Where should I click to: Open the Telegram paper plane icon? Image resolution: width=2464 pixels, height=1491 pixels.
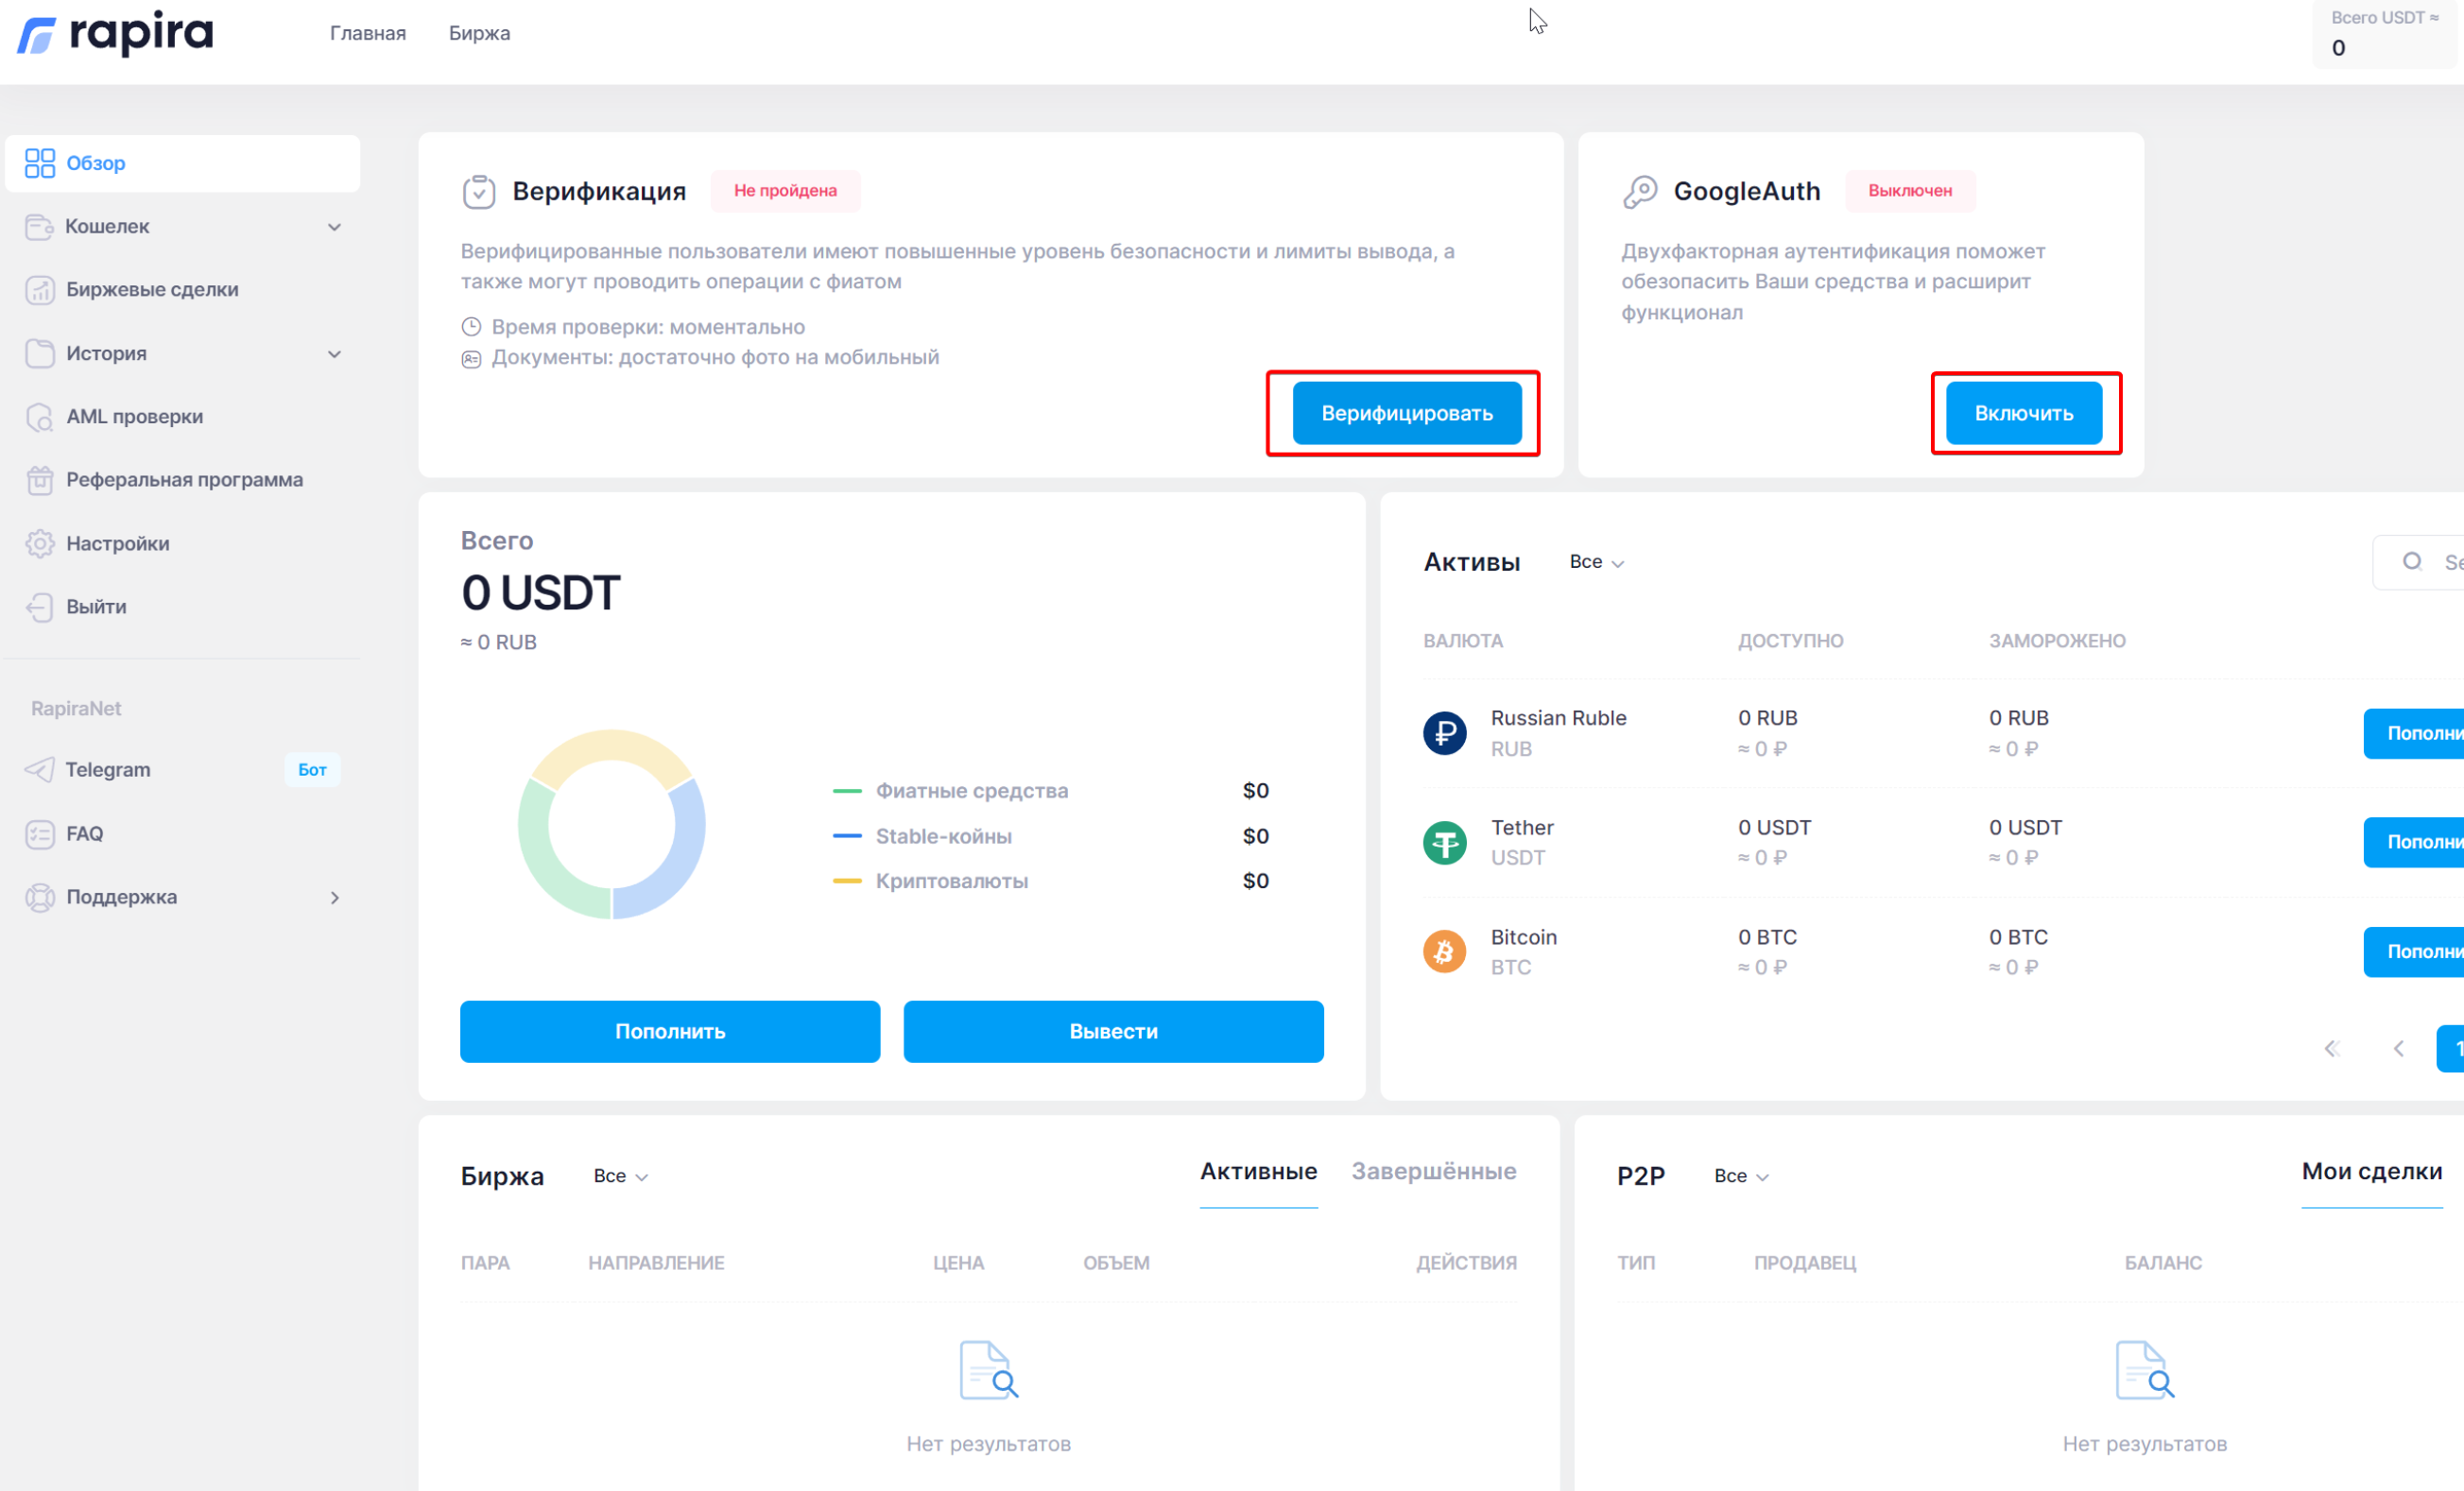(x=40, y=770)
